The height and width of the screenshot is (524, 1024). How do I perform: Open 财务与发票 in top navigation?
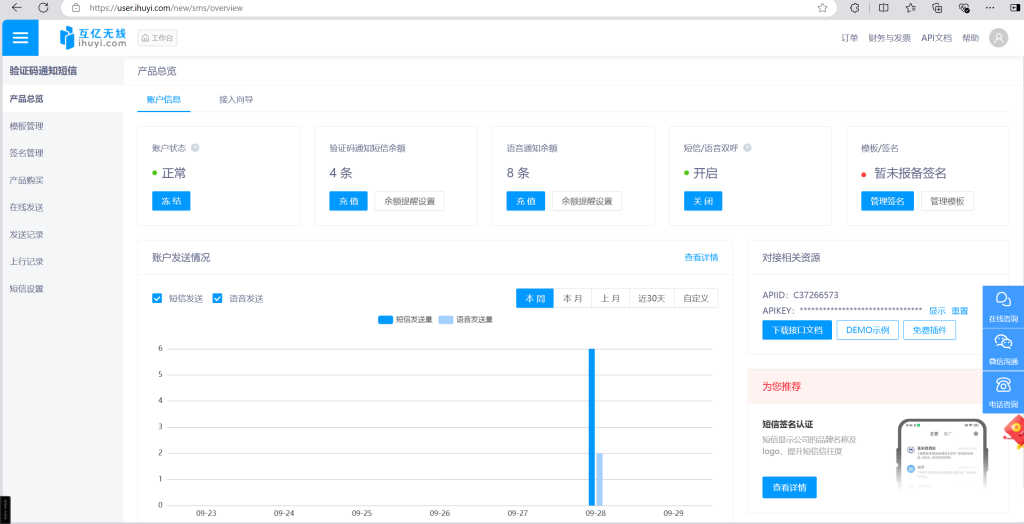[889, 38]
